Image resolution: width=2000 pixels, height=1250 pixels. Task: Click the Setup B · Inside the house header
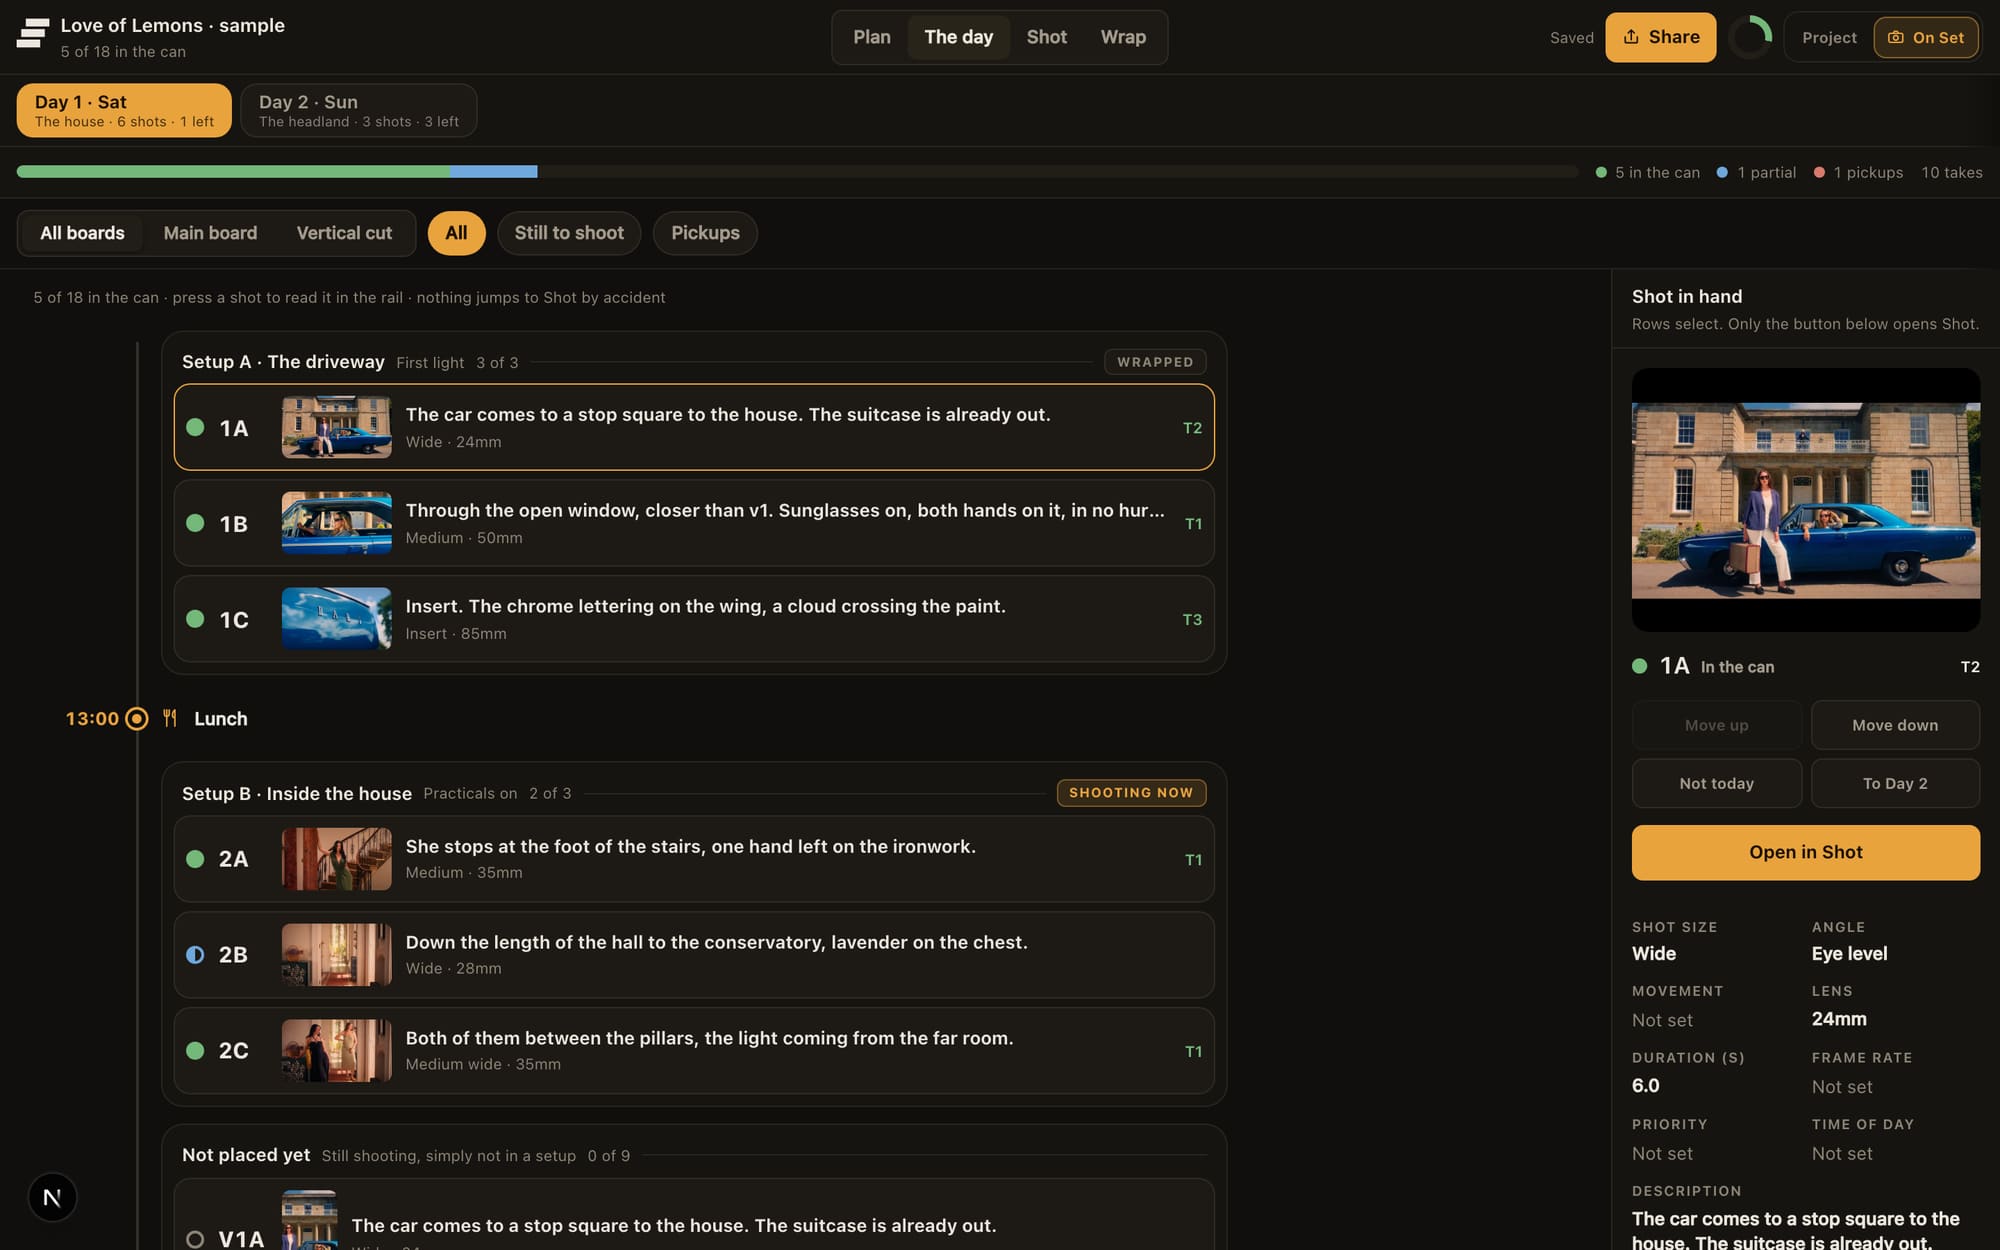click(x=297, y=793)
